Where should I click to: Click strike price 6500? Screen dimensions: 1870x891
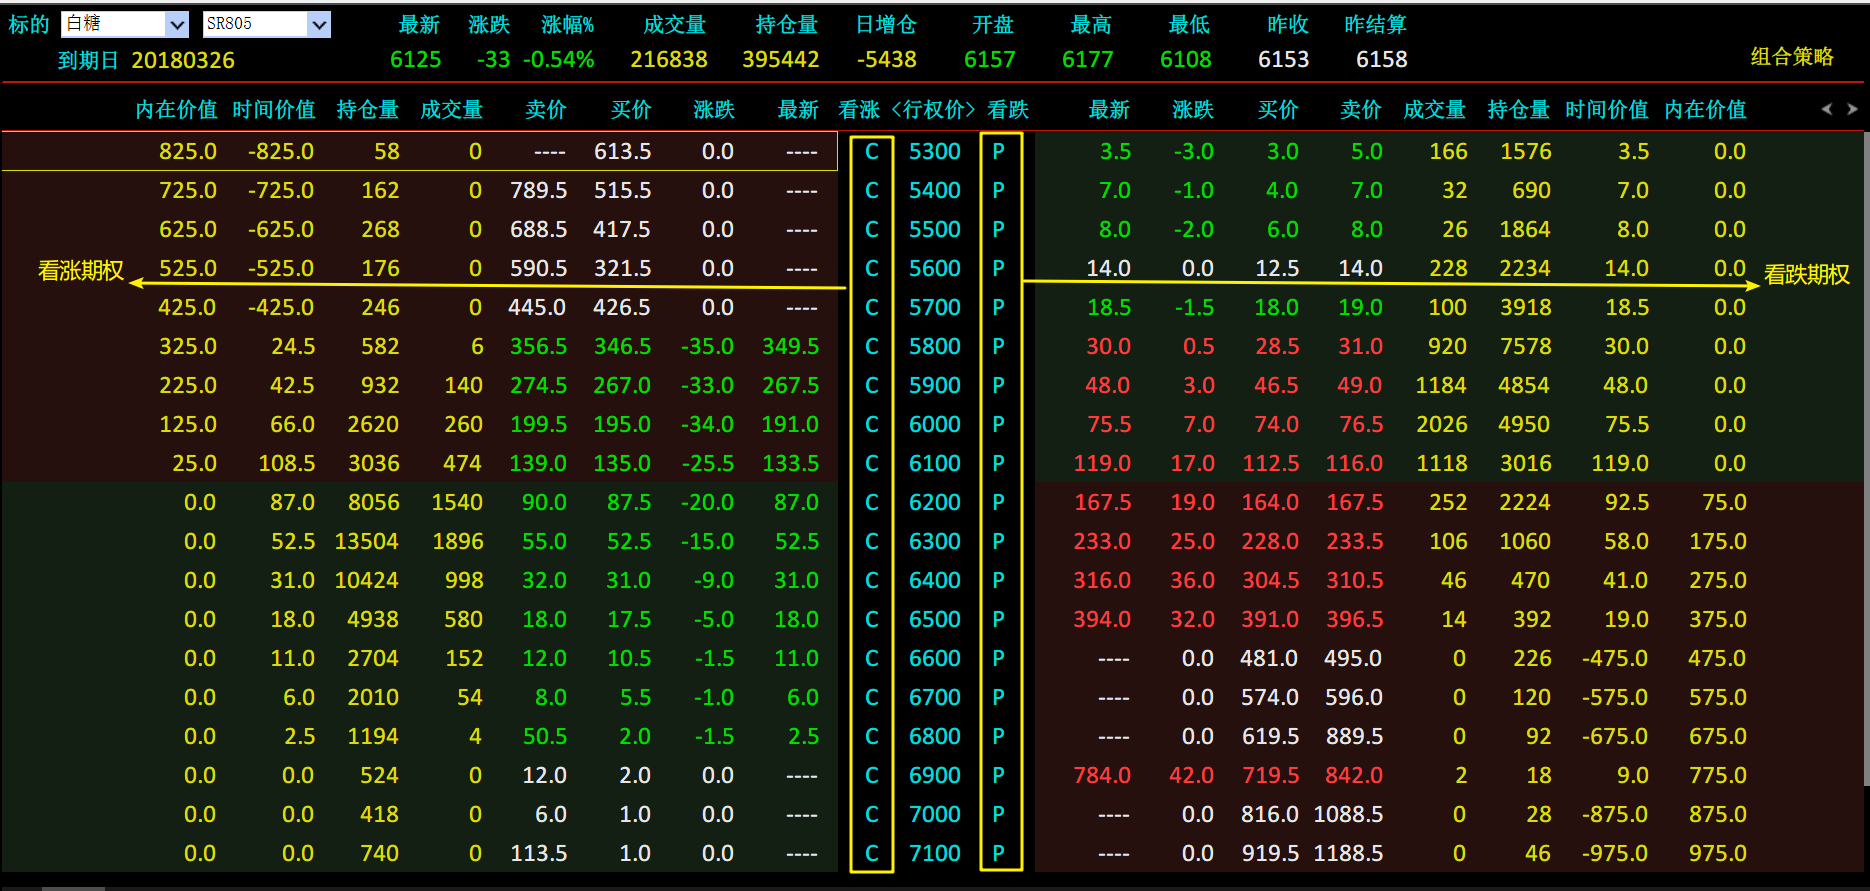point(935,620)
